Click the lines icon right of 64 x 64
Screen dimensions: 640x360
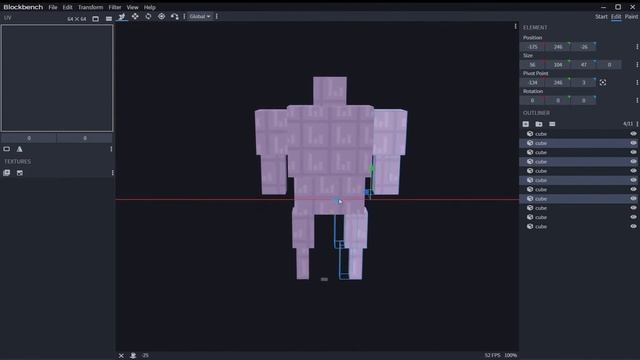click(x=109, y=19)
